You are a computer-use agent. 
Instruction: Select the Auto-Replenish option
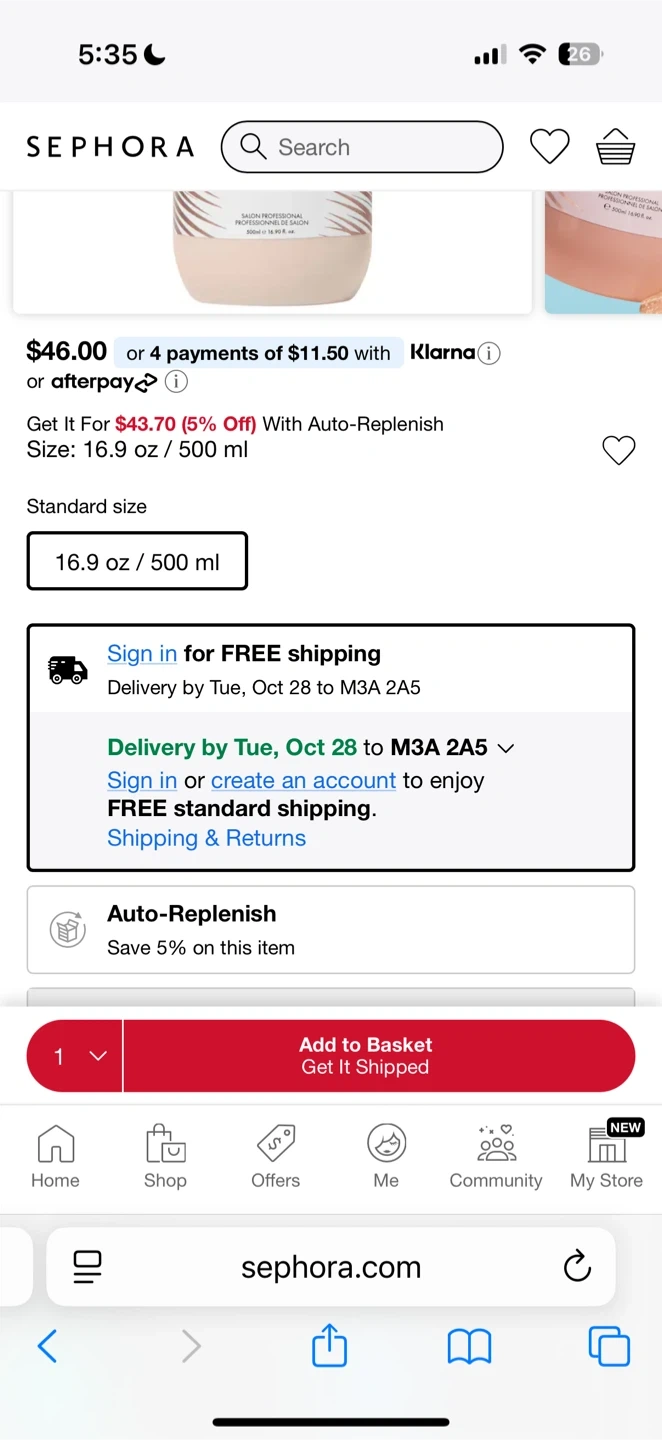click(331, 929)
